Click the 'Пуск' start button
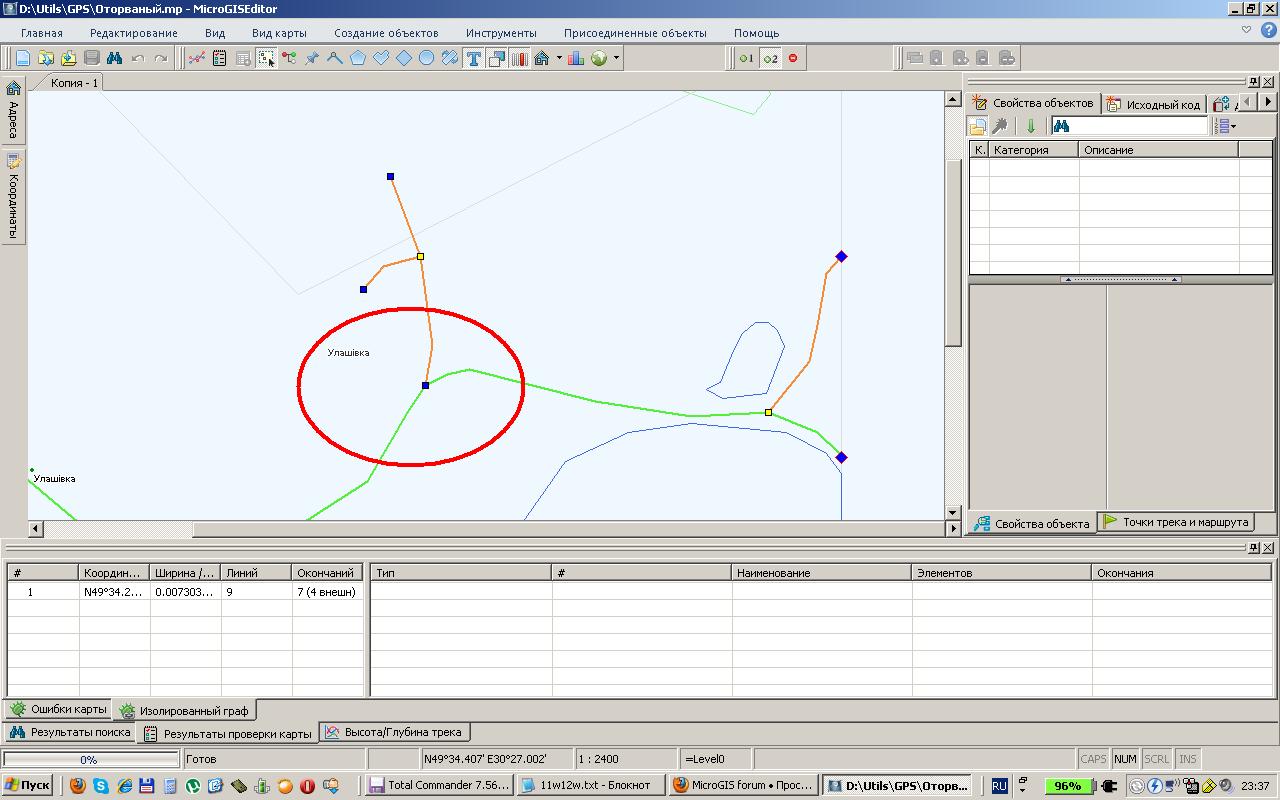Image resolution: width=1280 pixels, height=800 pixels. [27, 785]
